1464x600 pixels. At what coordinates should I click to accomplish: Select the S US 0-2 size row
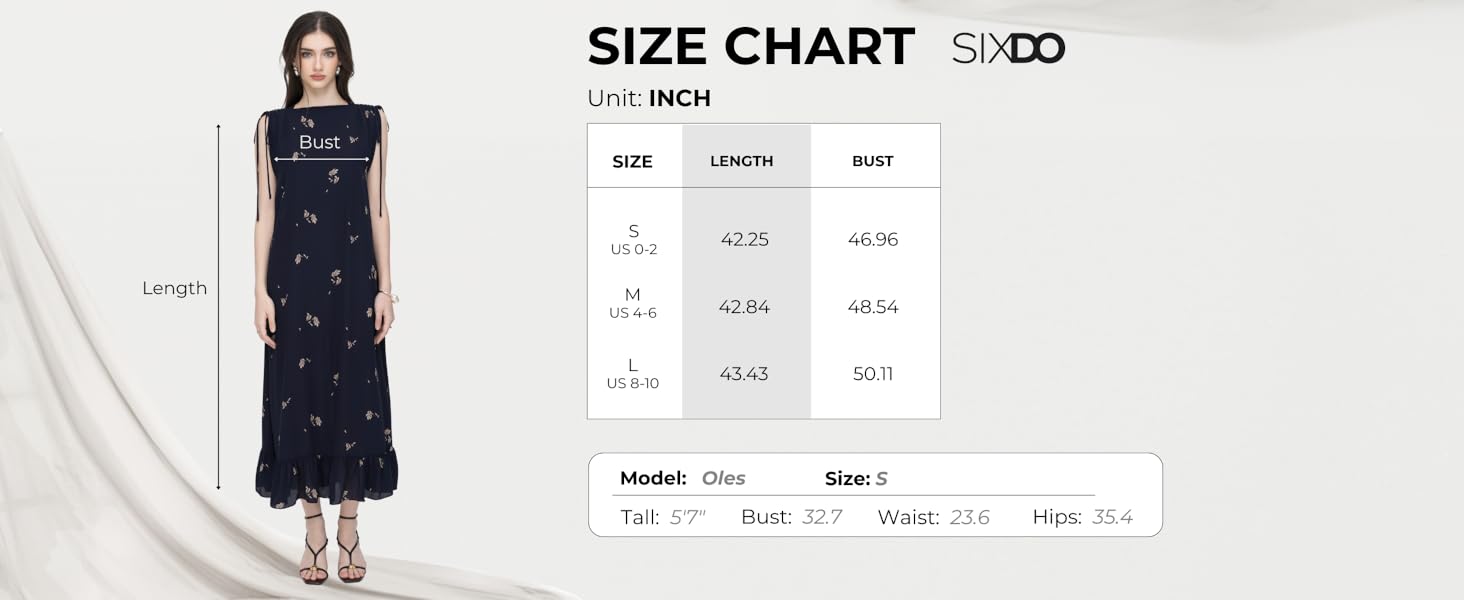pyautogui.click(x=763, y=240)
